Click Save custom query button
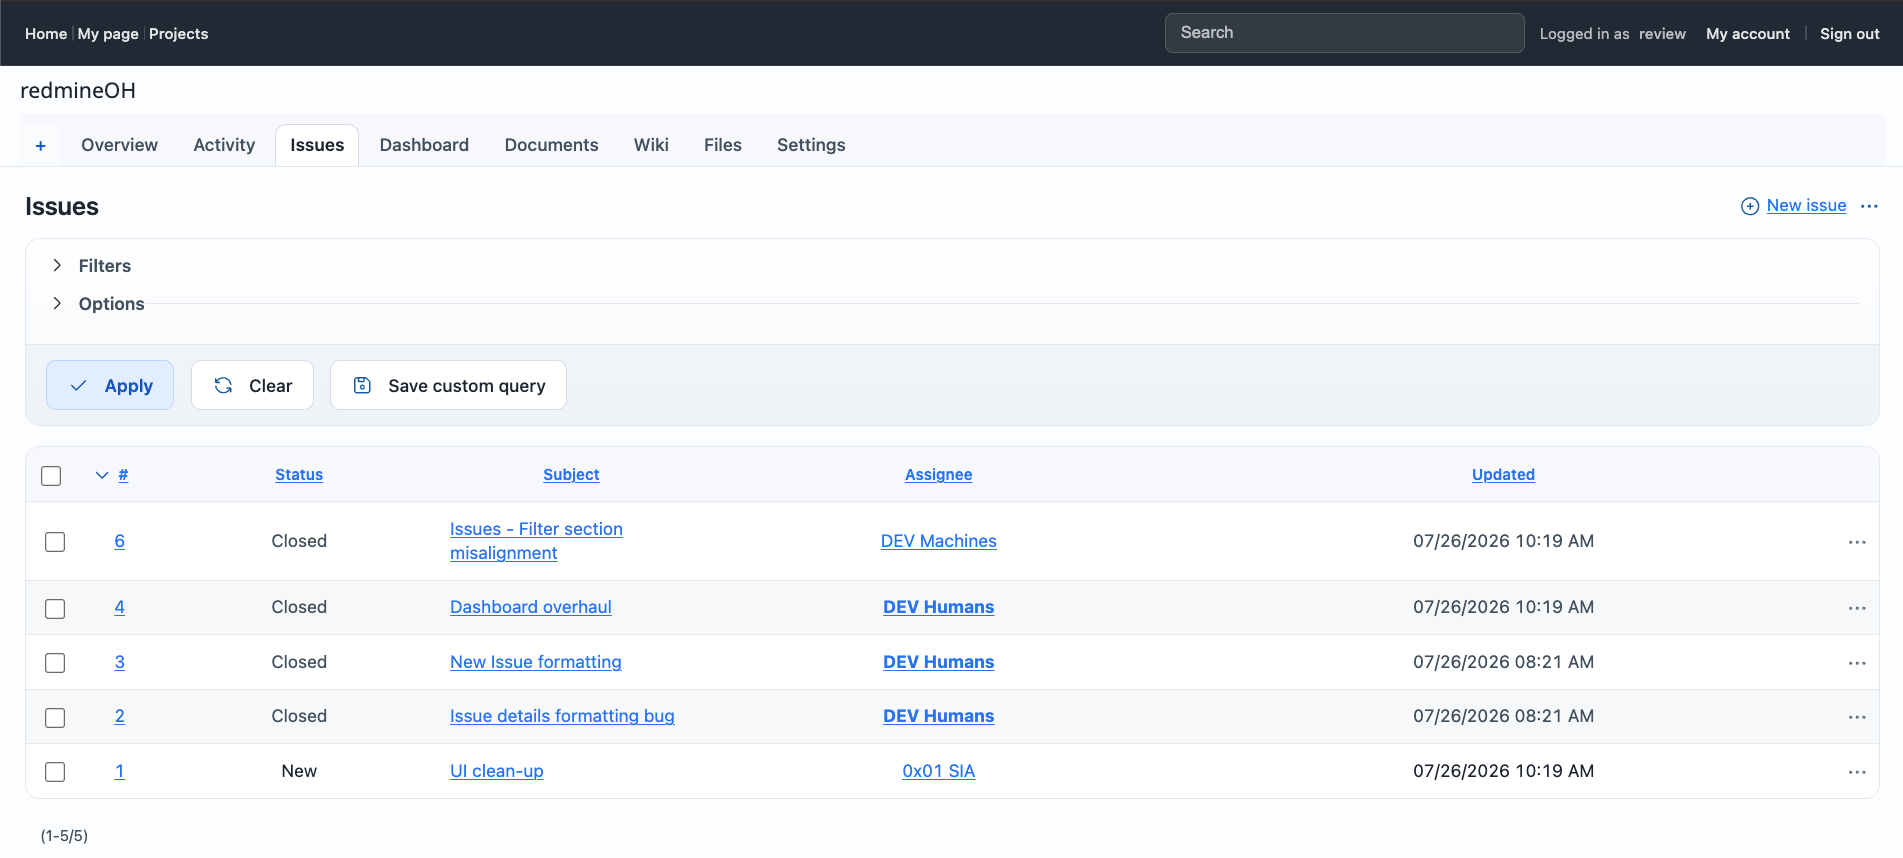The width and height of the screenshot is (1903, 858). [448, 385]
